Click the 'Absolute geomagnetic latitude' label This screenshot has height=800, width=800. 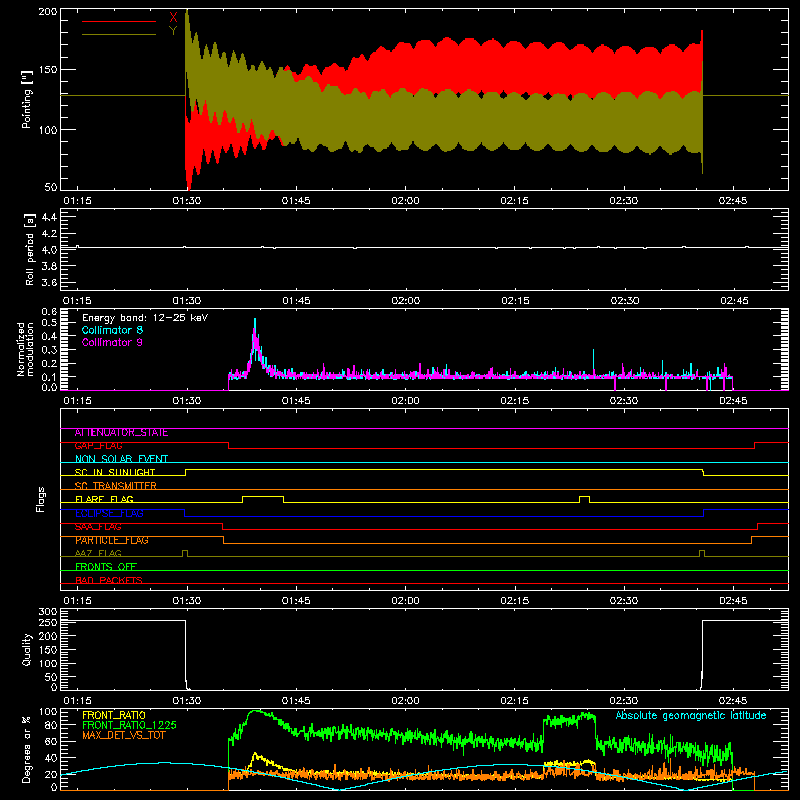coord(691,716)
